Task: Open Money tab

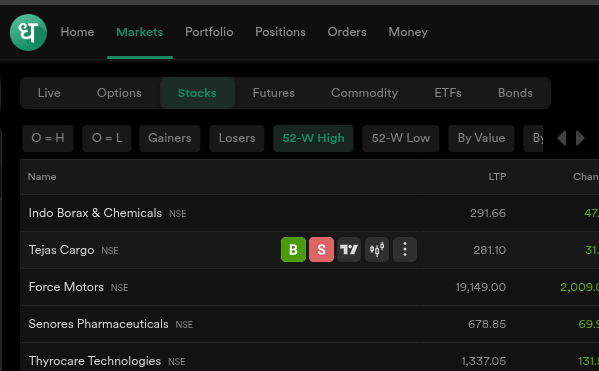Action: click(x=408, y=32)
